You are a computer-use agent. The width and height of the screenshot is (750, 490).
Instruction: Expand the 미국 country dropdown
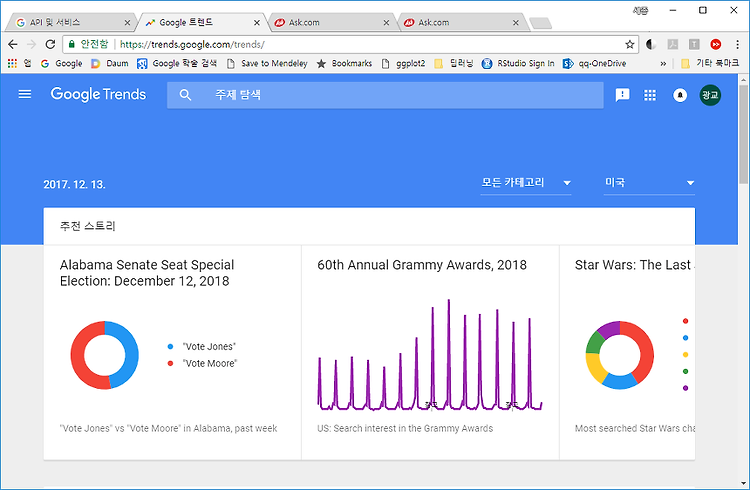pyautogui.click(x=649, y=183)
